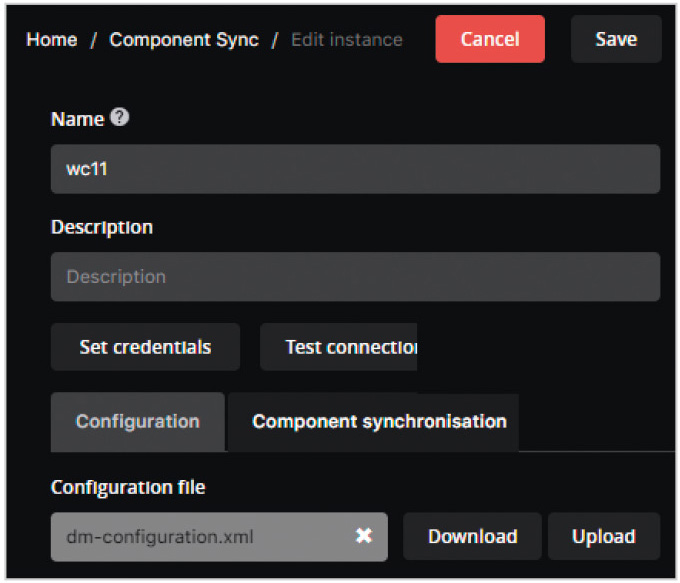Screen dimensions: 680x583
Task: Click the slash separator after Home
Action: coord(93,40)
